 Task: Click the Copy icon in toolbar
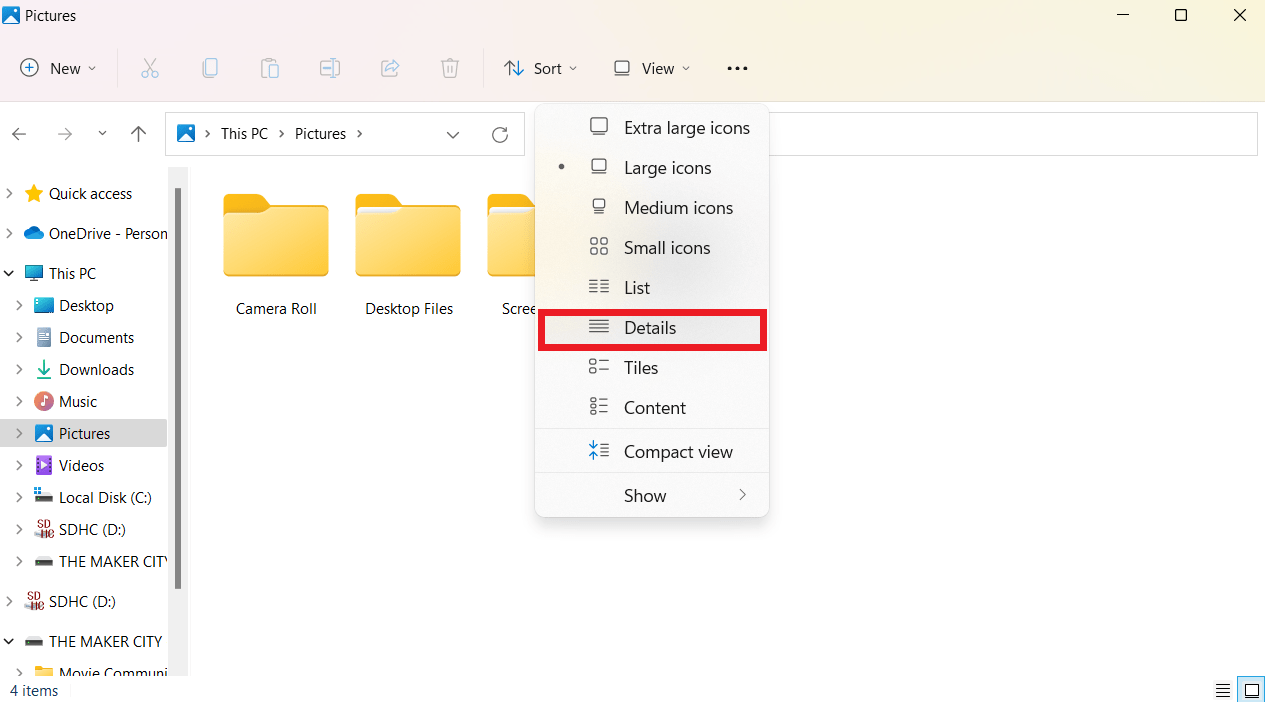[210, 68]
